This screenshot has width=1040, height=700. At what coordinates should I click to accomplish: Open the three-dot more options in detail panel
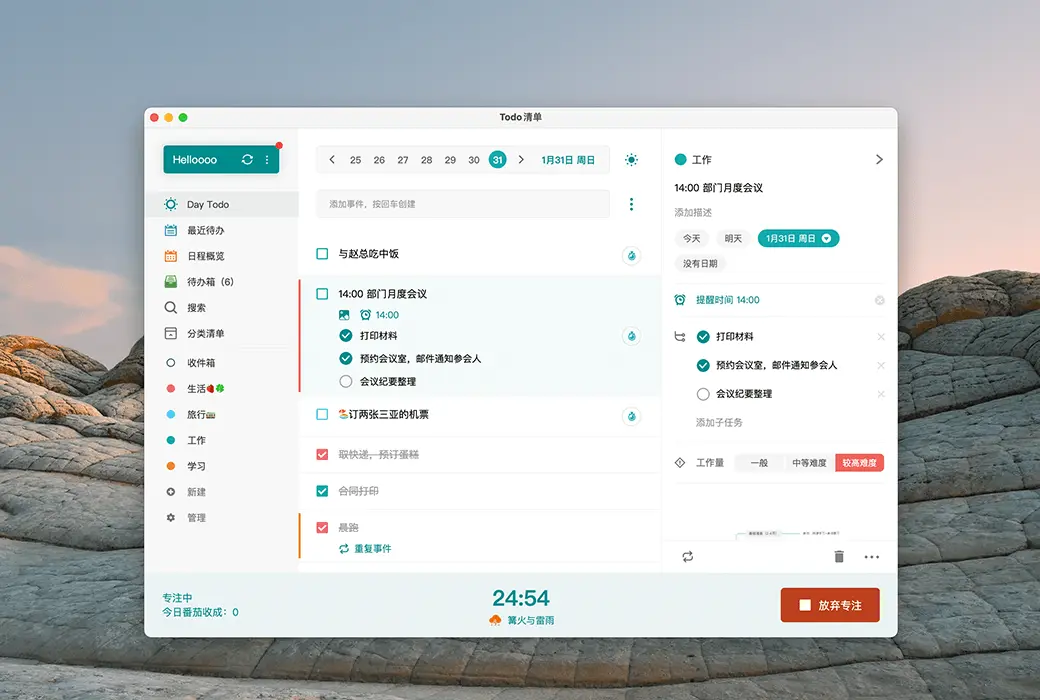(872, 557)
